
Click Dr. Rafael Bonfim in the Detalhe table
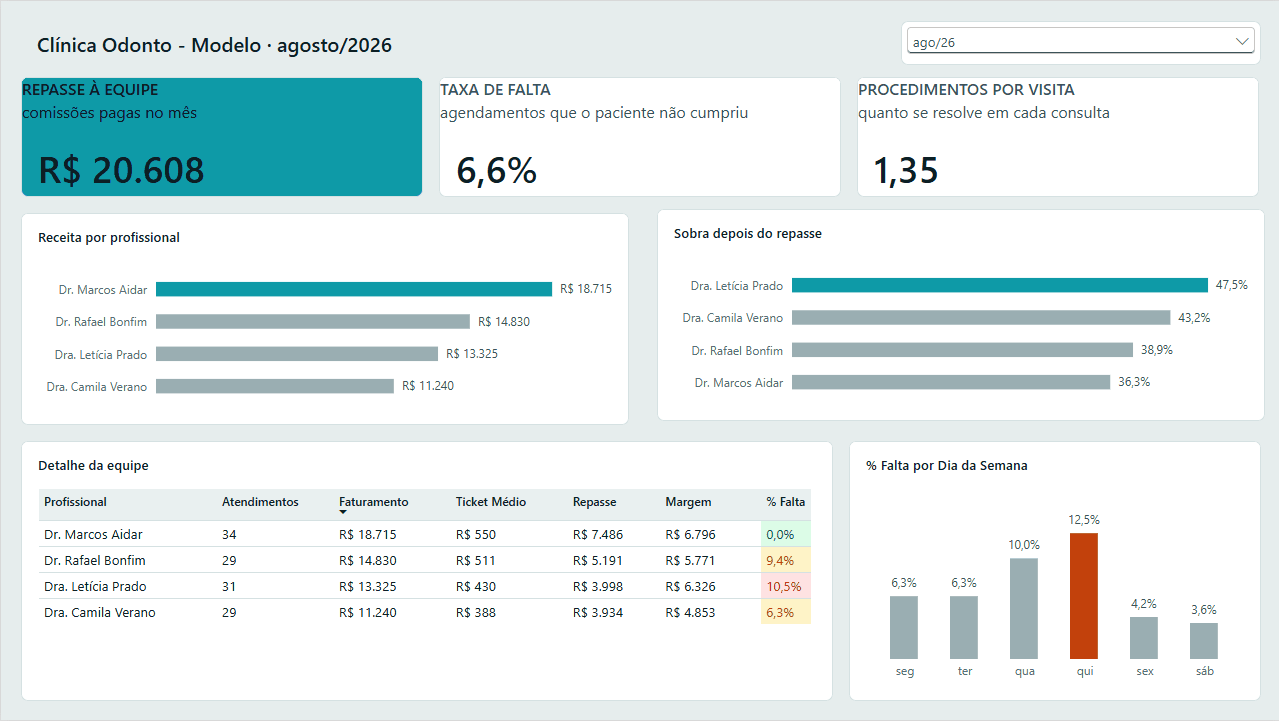click(x=95, y=561)
